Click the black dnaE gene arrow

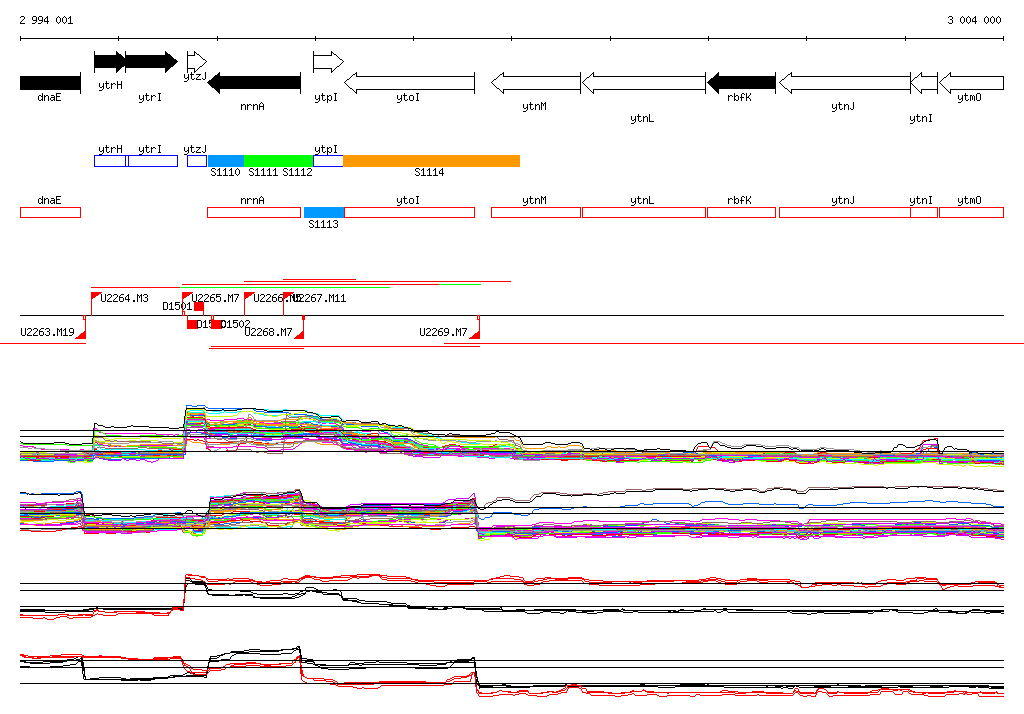point(50,83)
